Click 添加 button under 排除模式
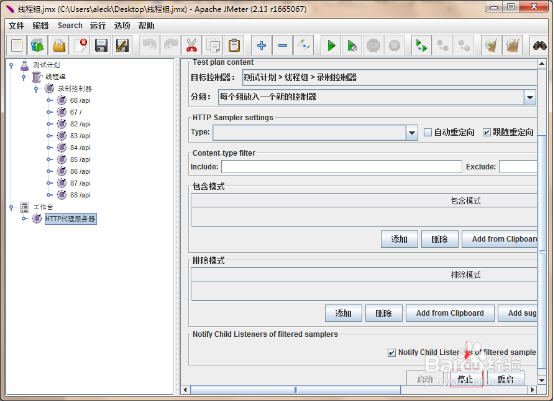This screenshot has width=554, height=401. [343, 313]
